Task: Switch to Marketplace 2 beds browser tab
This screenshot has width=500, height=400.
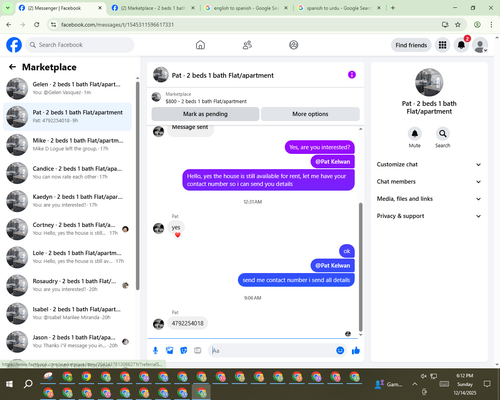Action: (153, 8)
